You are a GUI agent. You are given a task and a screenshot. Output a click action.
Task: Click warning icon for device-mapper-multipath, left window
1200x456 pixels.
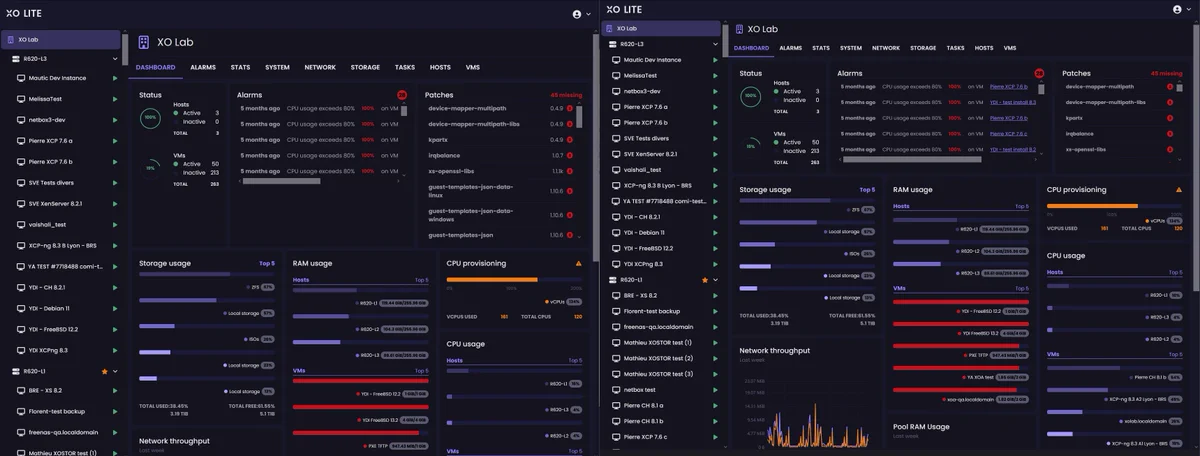pyautogui.click(x=569, y=108)
